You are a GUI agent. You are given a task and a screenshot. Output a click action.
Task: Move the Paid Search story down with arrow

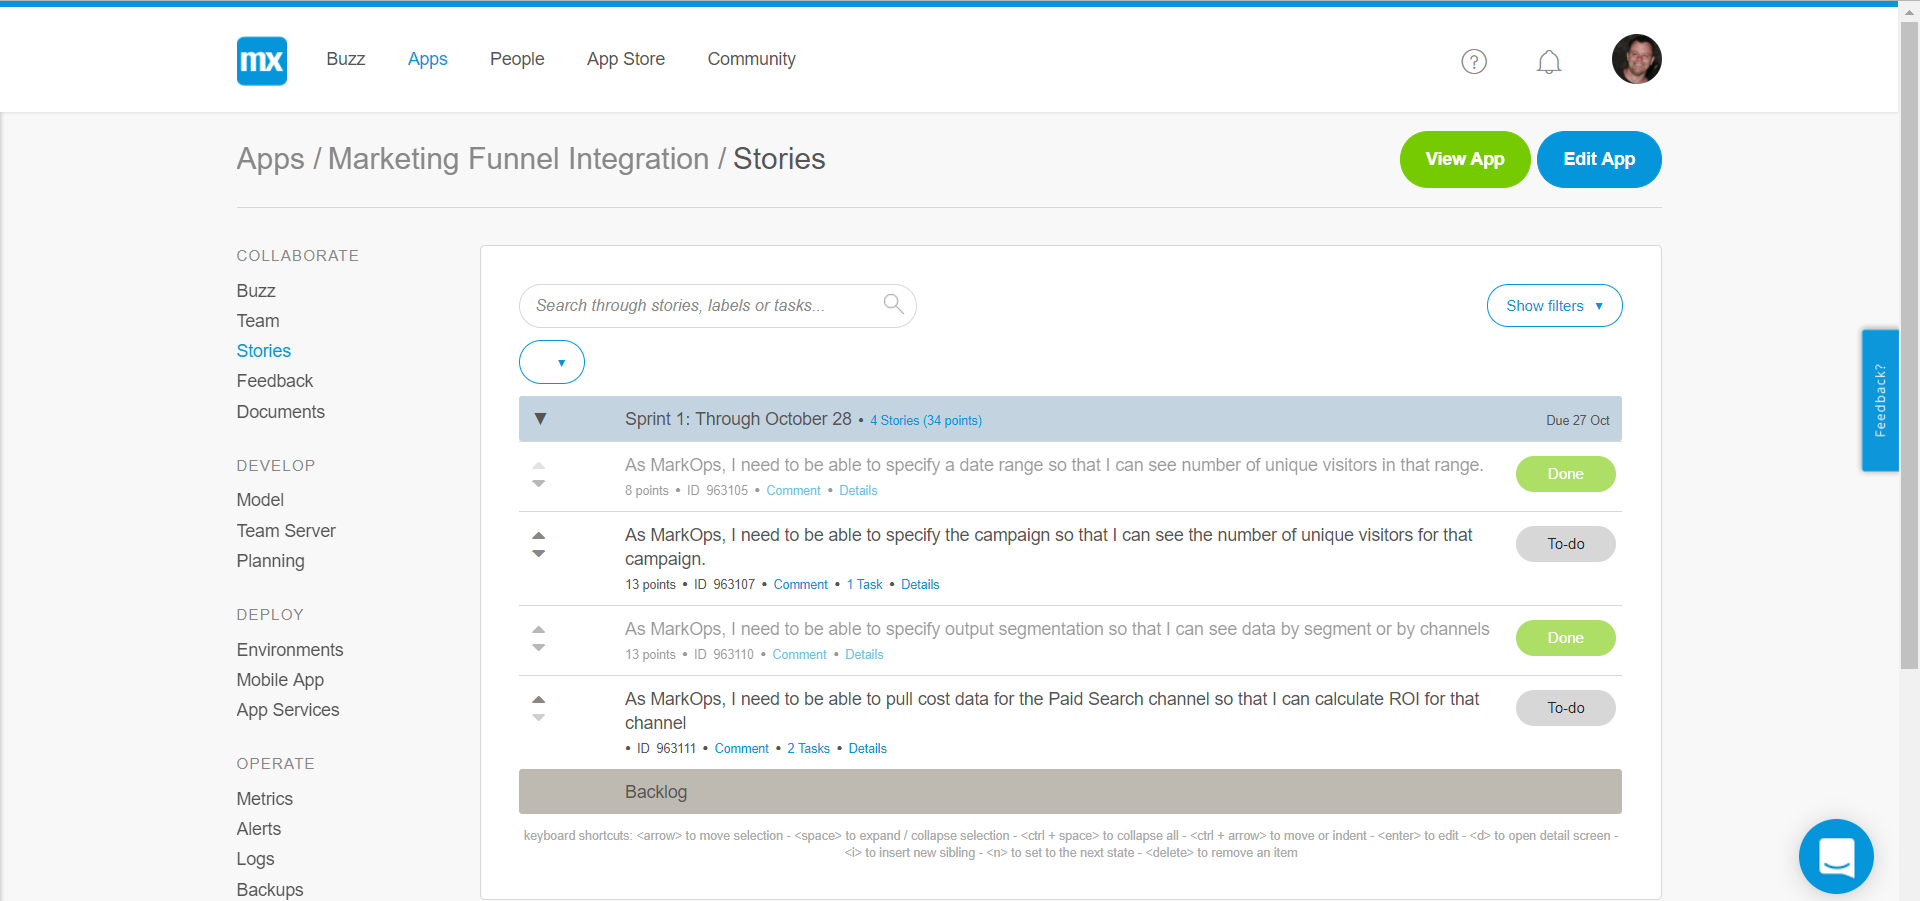(539, 718)
